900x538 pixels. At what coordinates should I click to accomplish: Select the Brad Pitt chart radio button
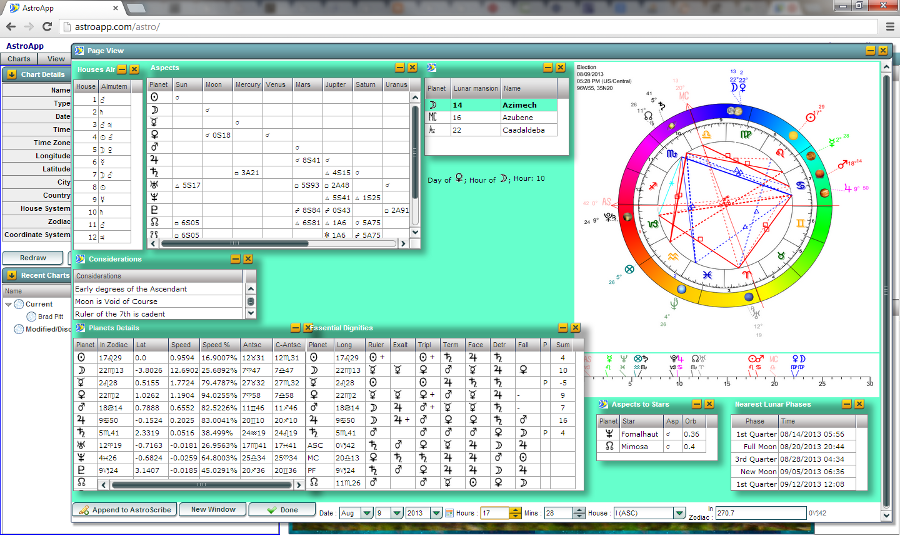32,316
